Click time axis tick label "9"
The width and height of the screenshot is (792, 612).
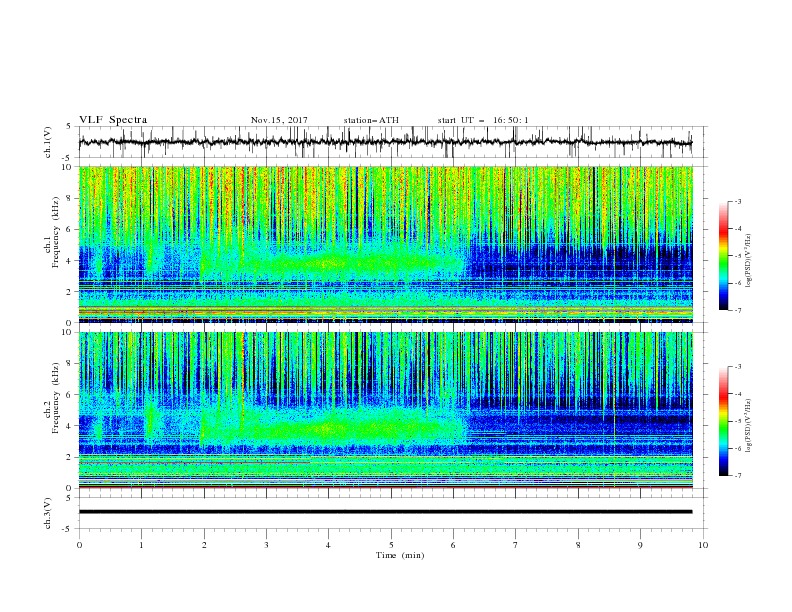[x=640, y=545]
